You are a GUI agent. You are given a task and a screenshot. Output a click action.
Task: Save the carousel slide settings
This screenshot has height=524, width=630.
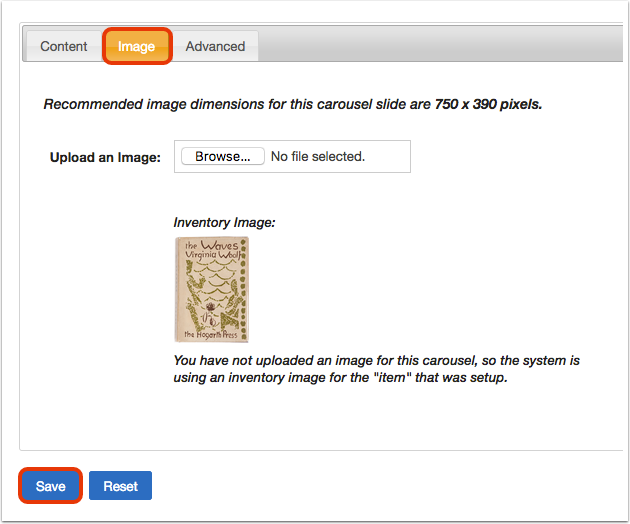coord(50,486)
